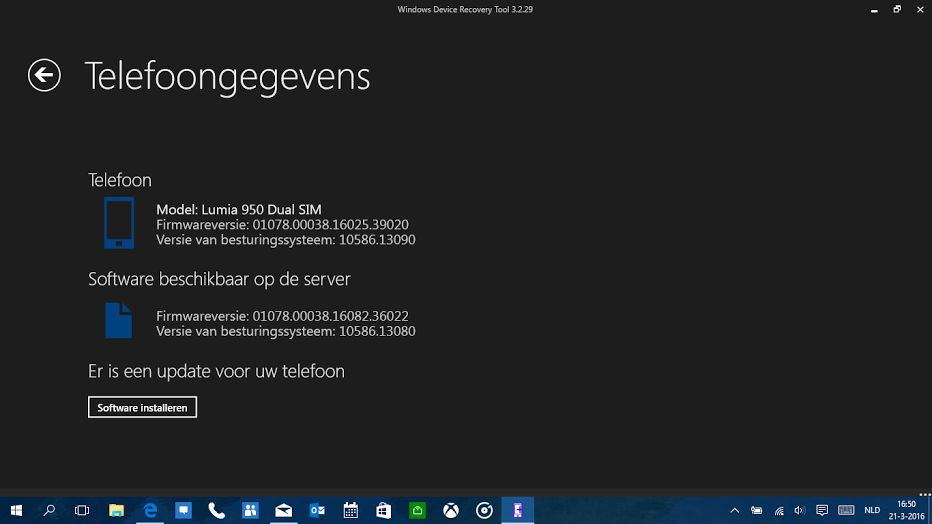Launch Microsoft Edge from the taskbar
932x524 pixels.
pos(150,510)
